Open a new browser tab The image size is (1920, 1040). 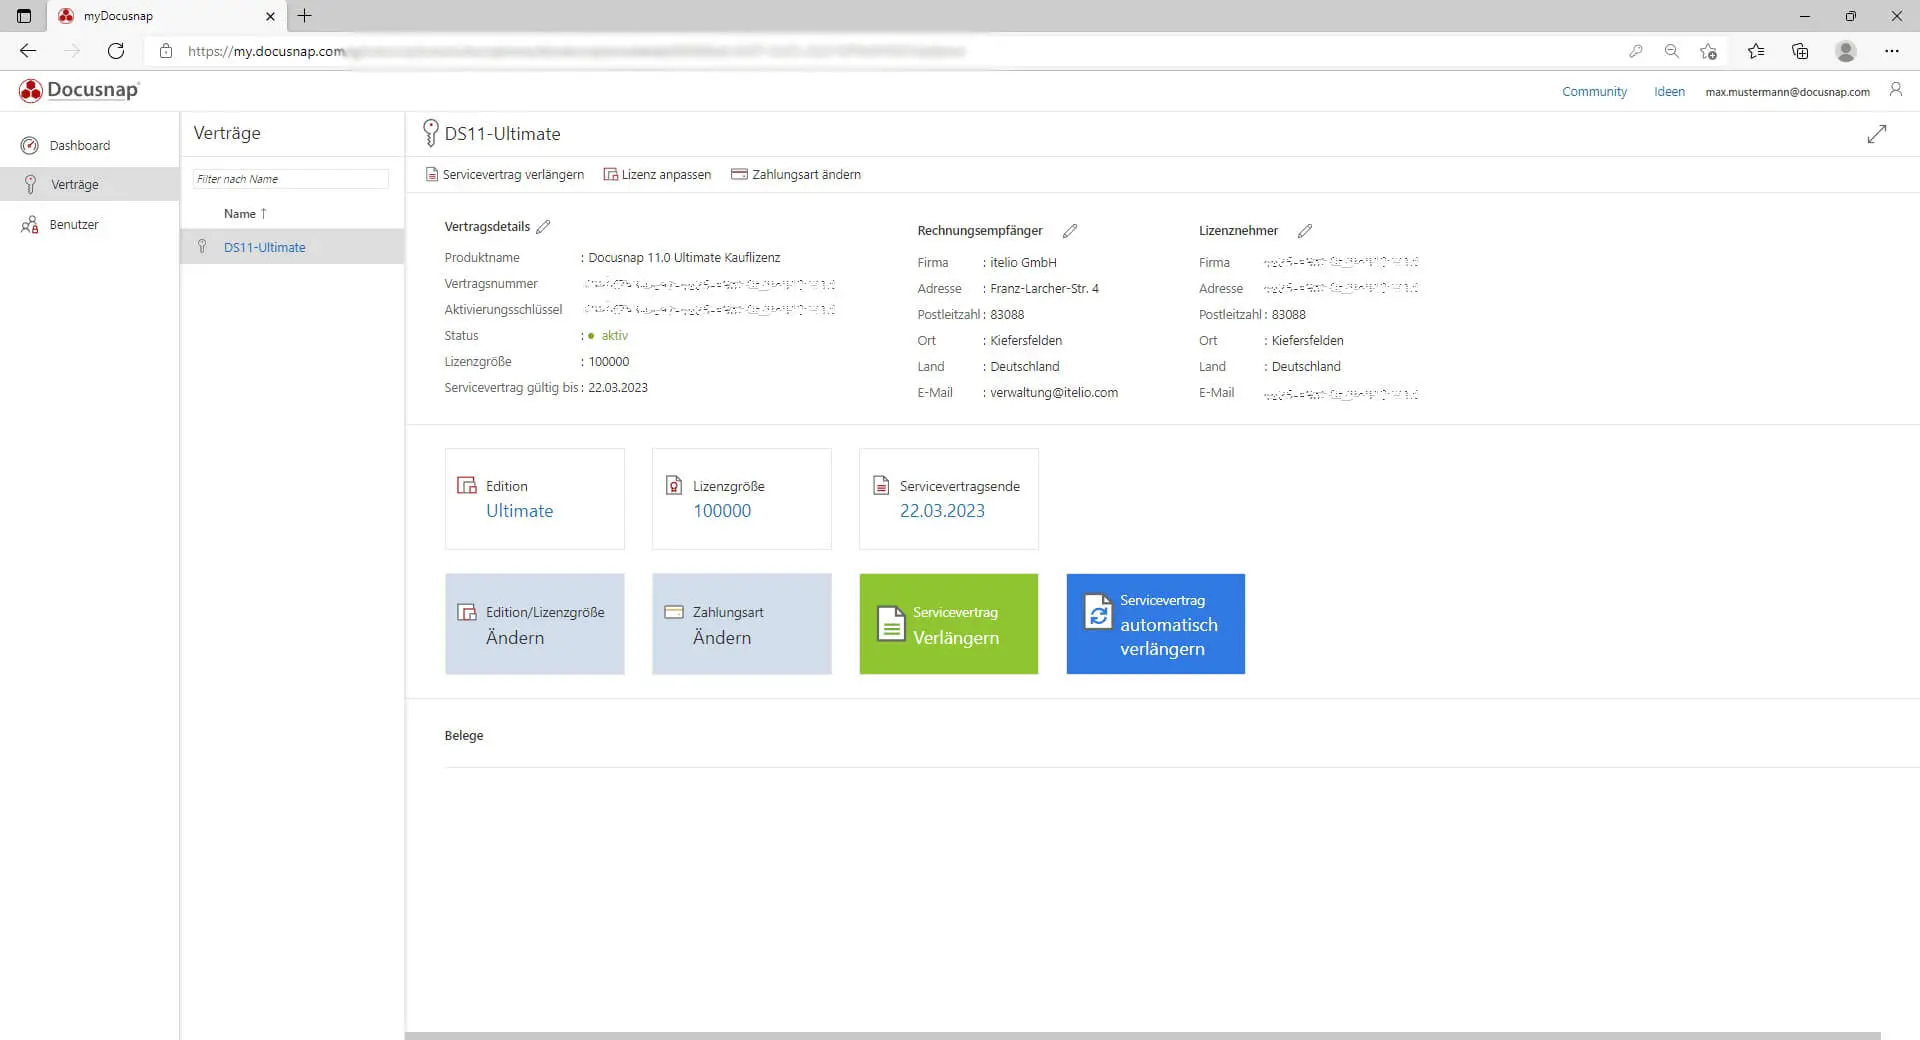[305, 16]
